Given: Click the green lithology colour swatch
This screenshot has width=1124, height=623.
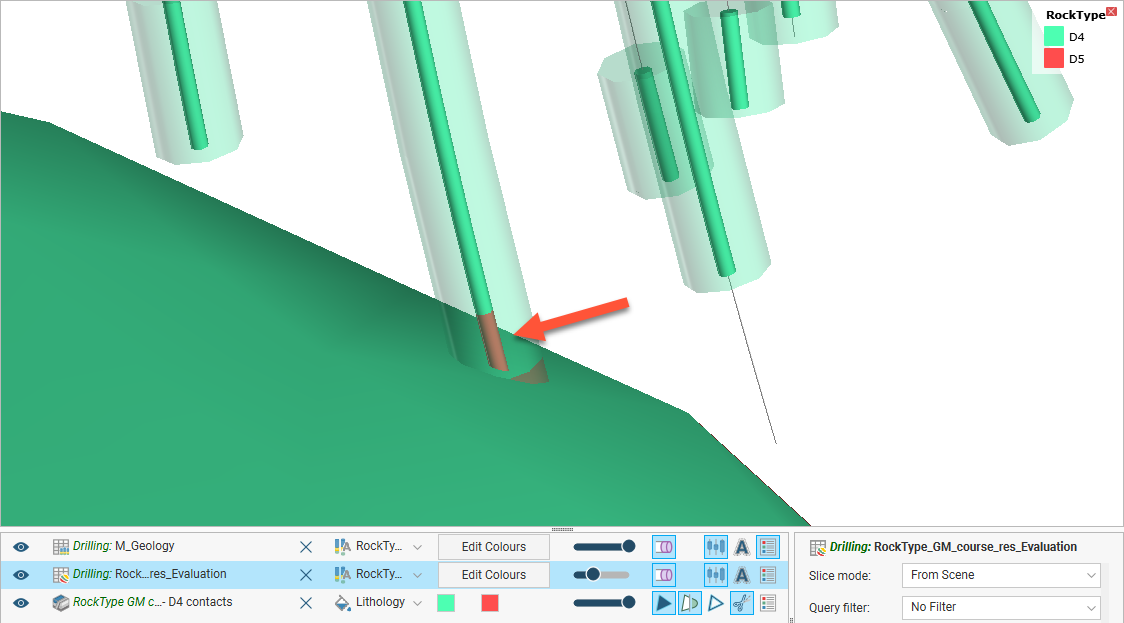Looking at the screenshot, I should [x=446, y=603].
